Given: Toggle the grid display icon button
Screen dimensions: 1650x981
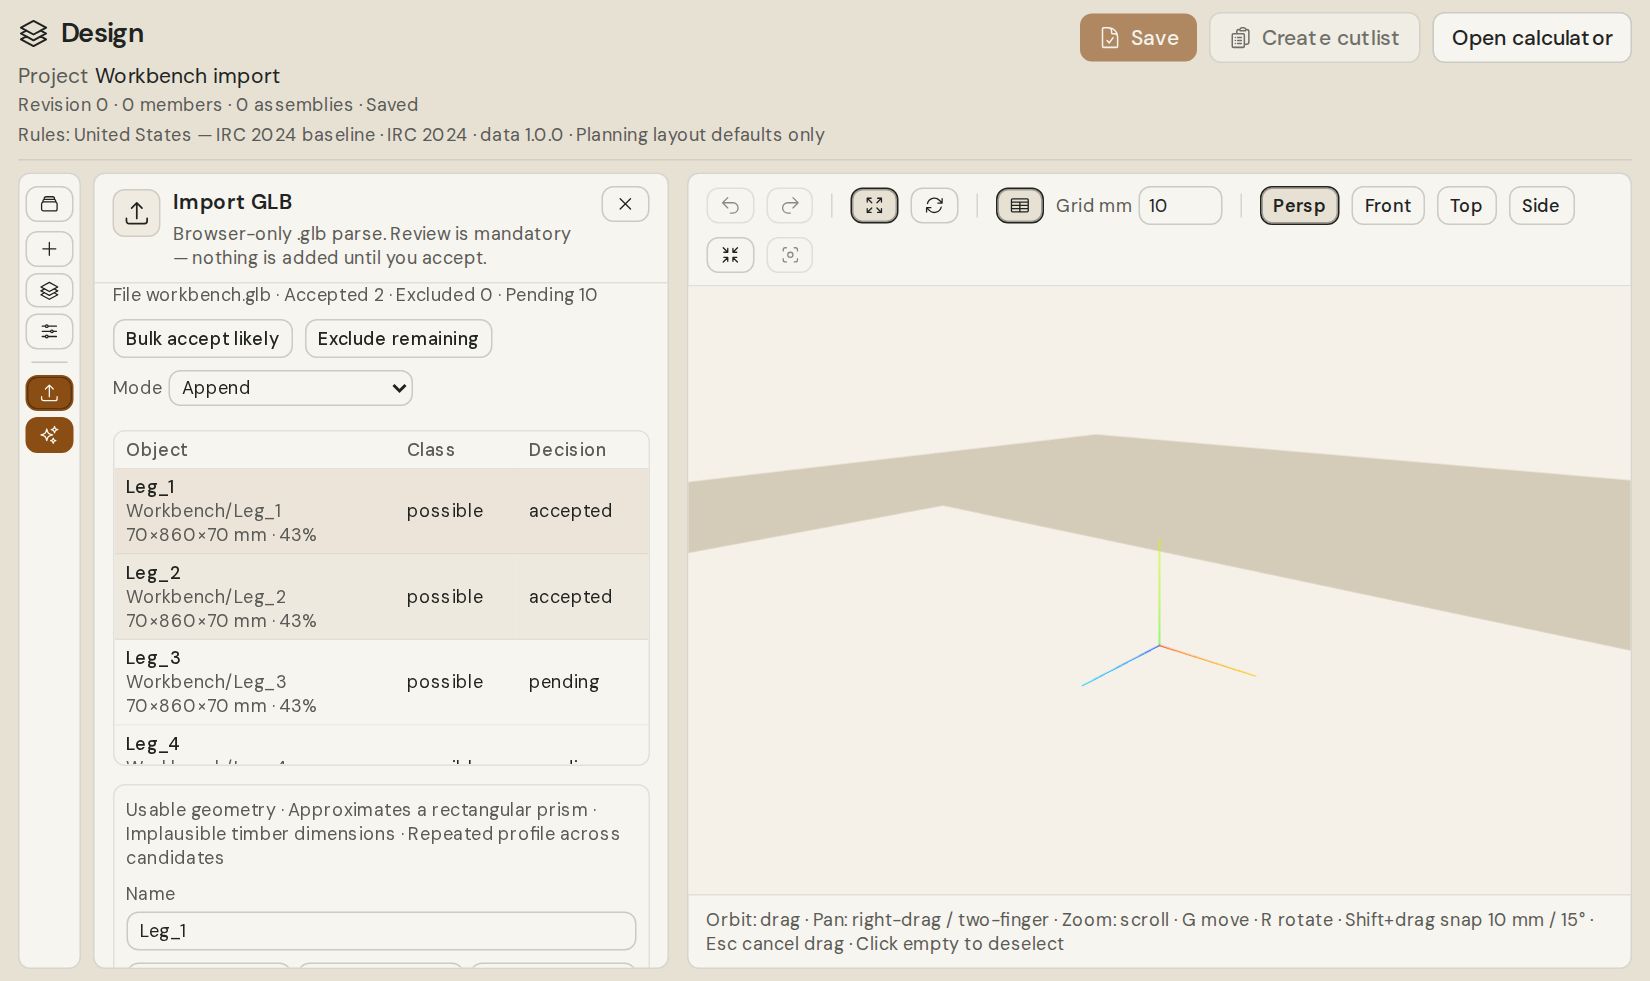Looking at the screenshot, I should (1019, 206).
